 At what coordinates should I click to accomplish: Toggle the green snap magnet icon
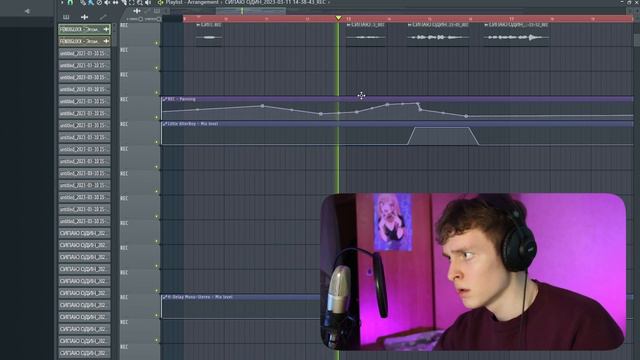[70, 2]
